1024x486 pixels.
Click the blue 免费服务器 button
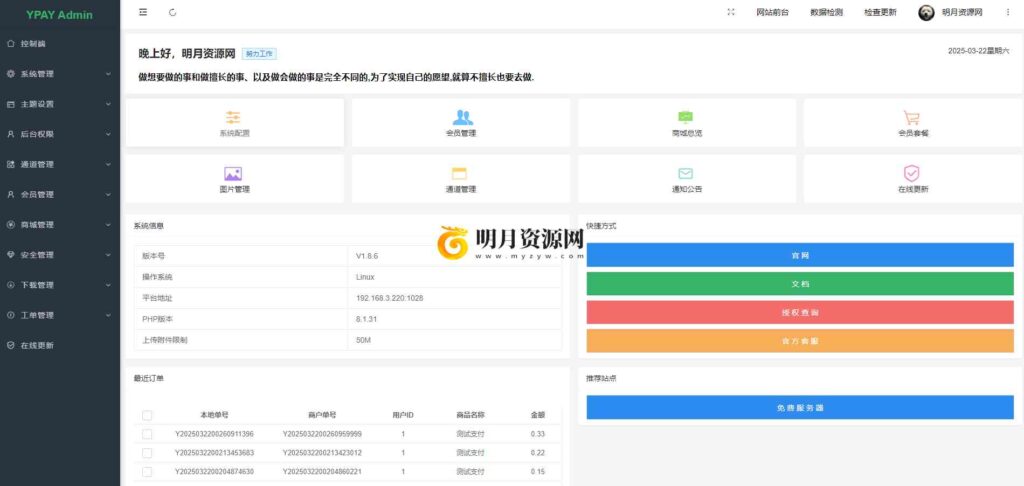click(800, 408)
